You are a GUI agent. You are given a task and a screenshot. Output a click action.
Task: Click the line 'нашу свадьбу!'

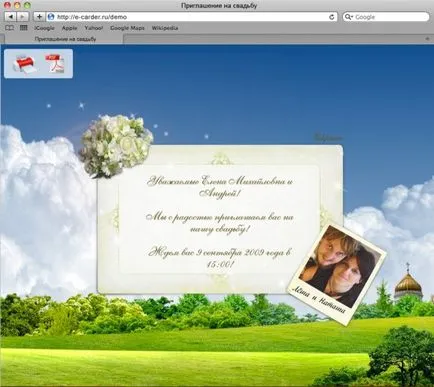pos(220,229)
